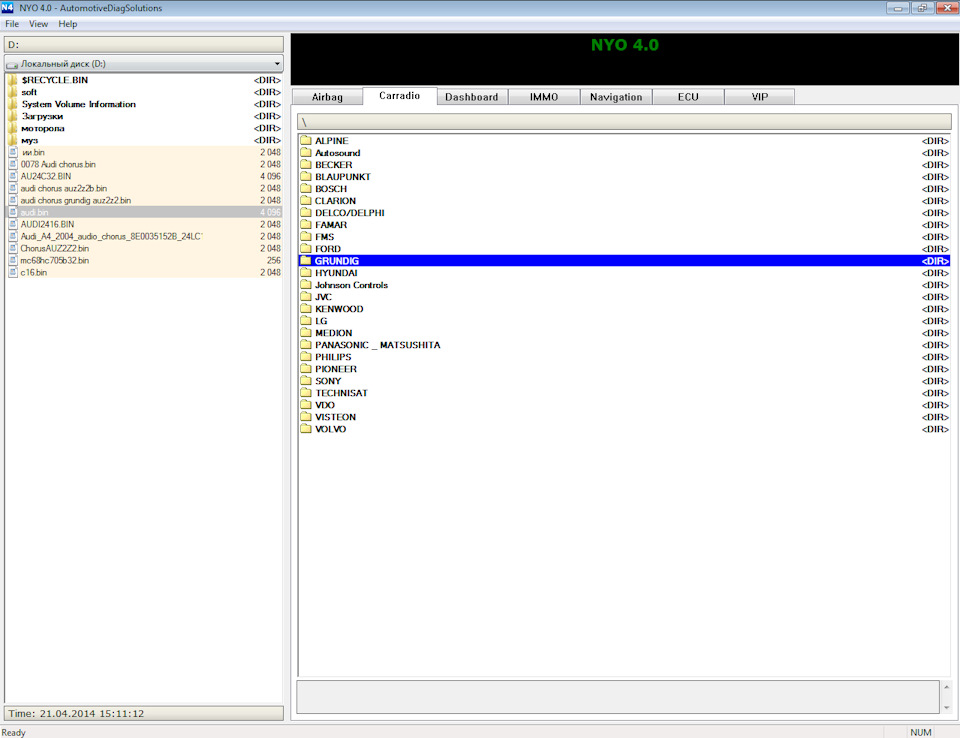
Task: Switch to the IMMO tab
Action: (544, 97)
